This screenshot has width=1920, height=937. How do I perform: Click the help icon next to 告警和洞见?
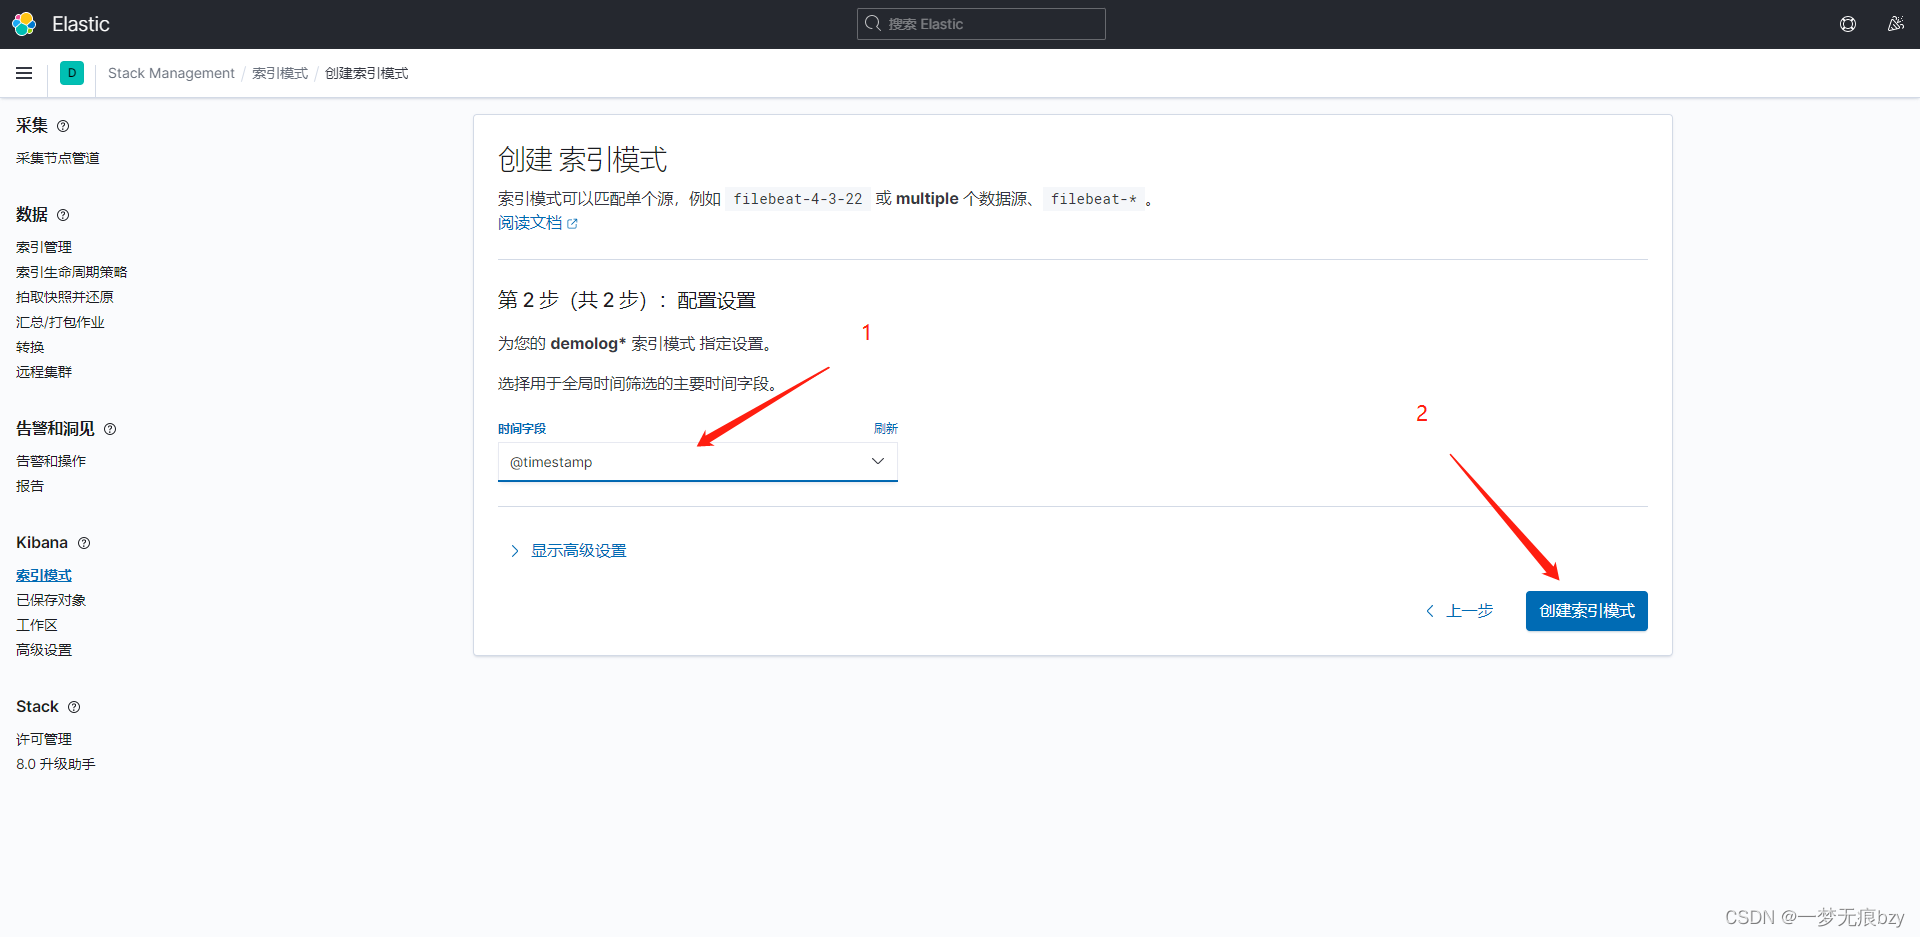pyautogui.click(x=110, y=429)
